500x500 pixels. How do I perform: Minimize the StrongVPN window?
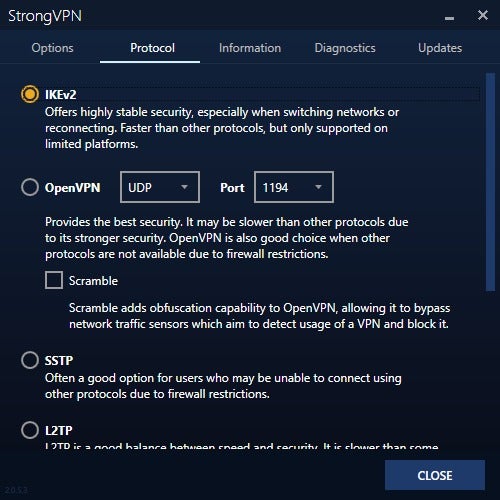pos(449,18)
